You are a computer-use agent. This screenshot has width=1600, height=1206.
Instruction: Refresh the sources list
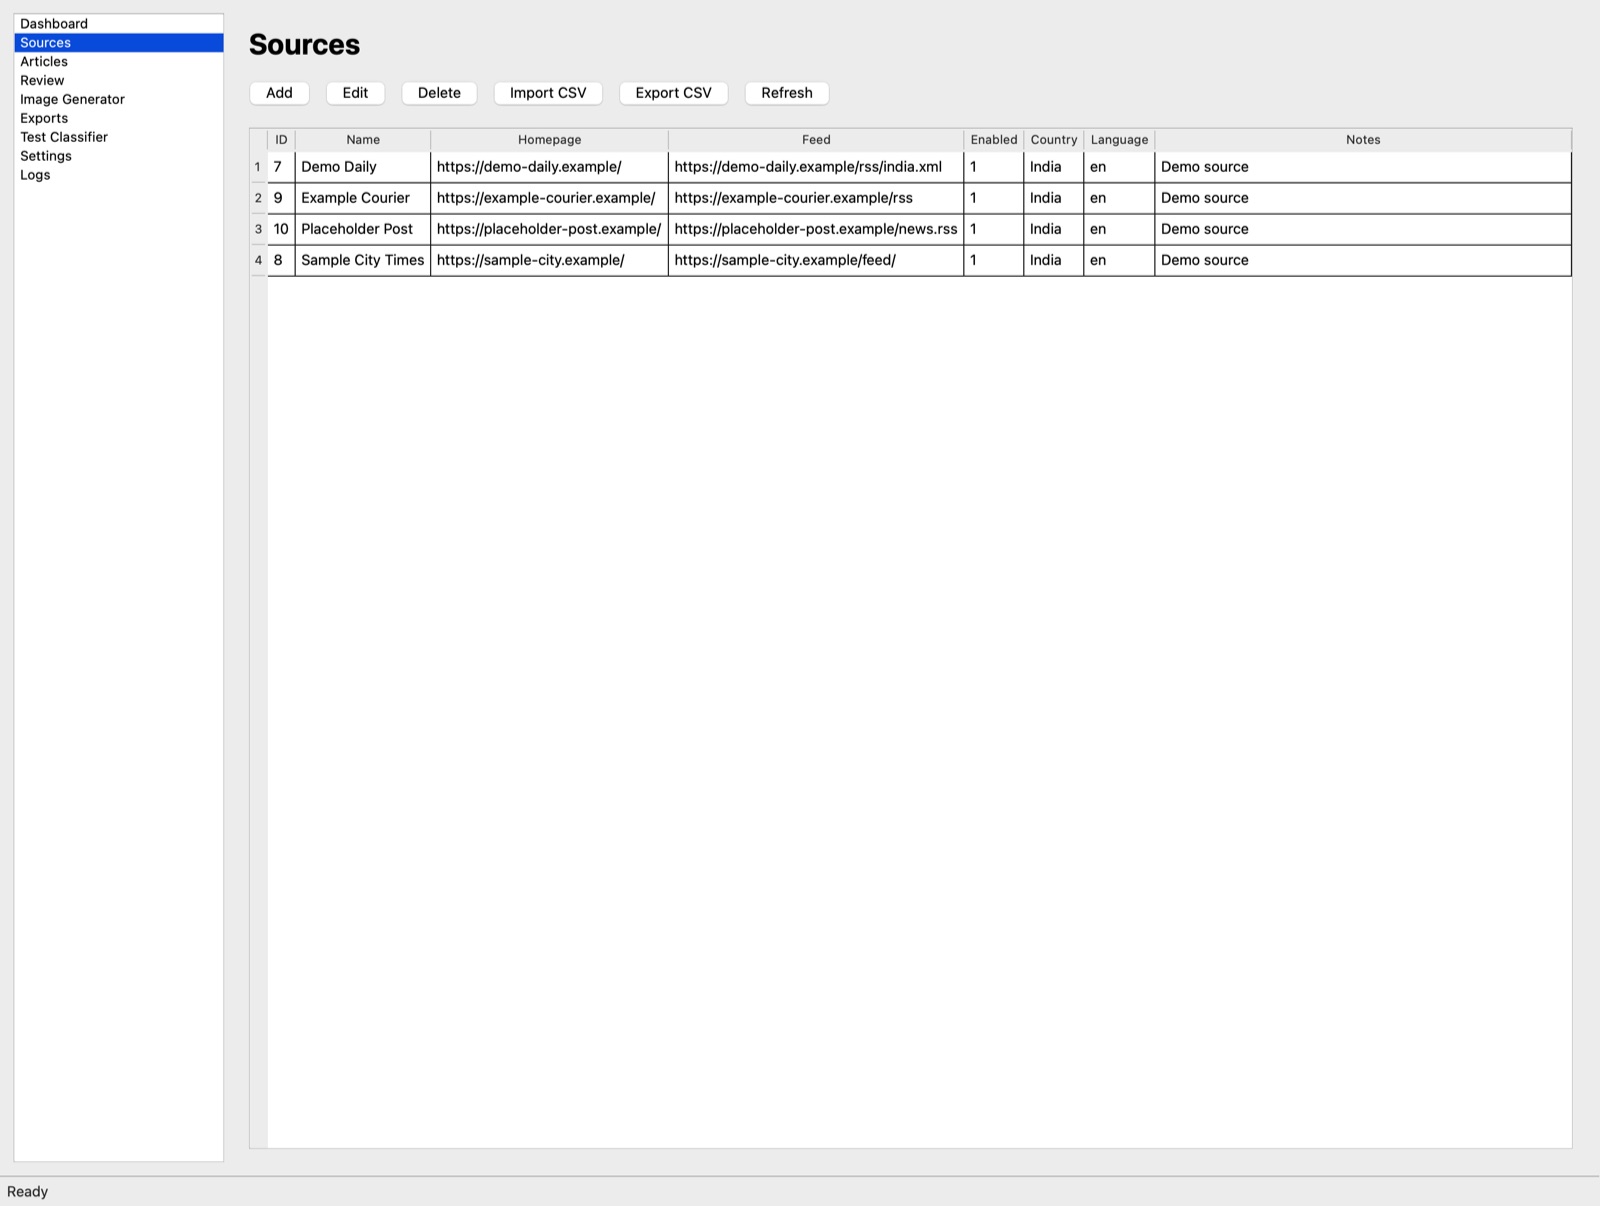coord(787,93)
